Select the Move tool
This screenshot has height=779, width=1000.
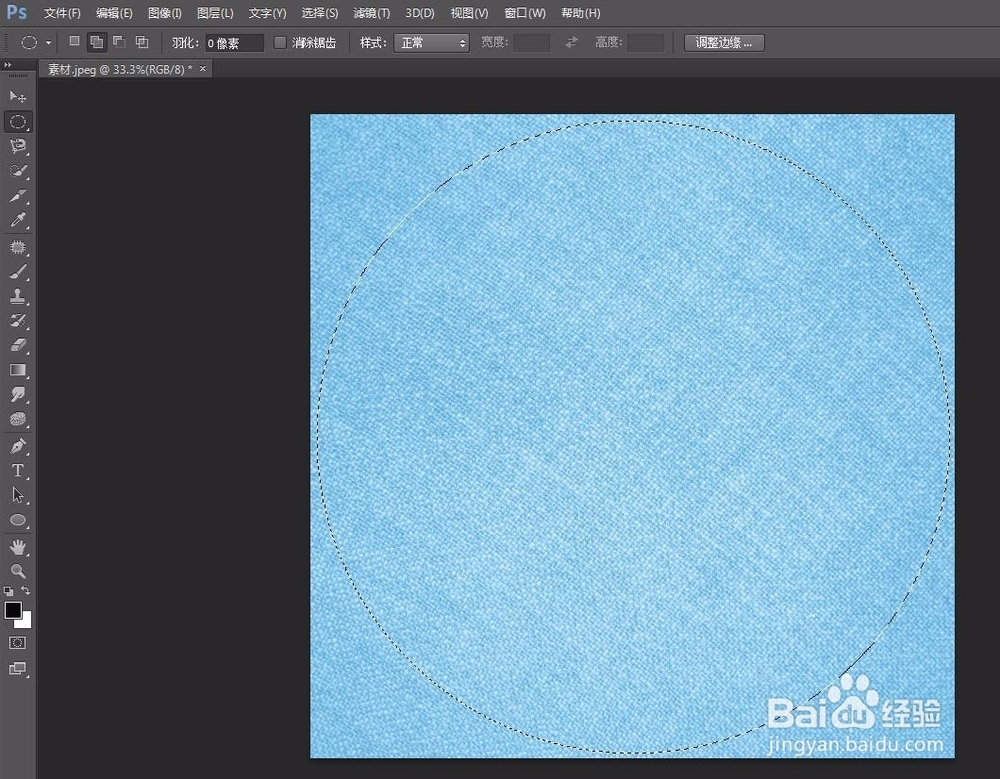coord(18,96)
